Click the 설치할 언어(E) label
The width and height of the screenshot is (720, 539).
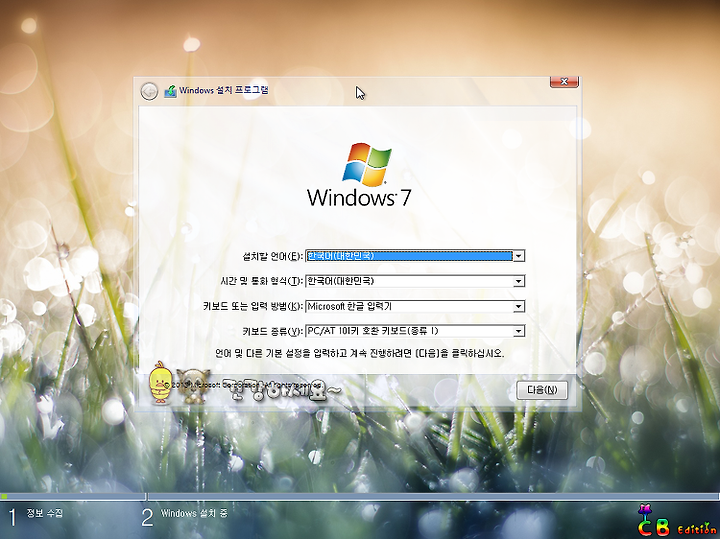tap(273, 256)
